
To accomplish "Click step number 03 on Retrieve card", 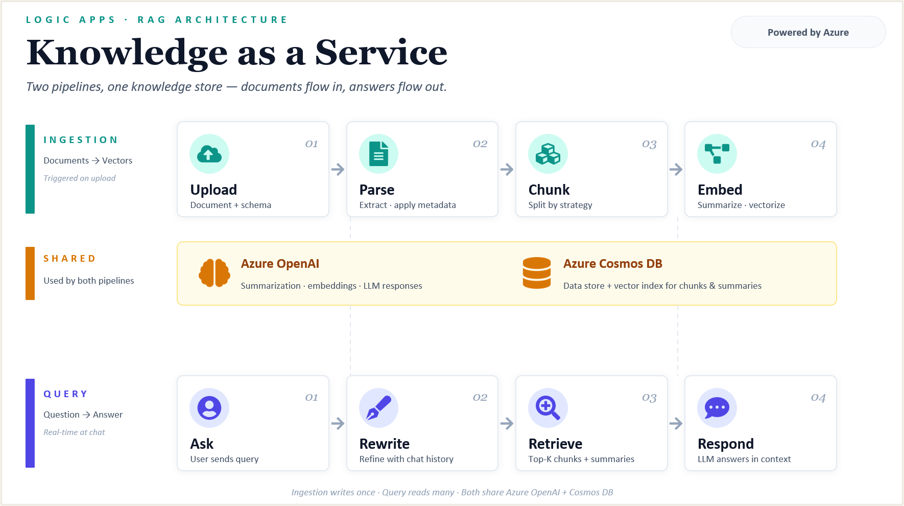I will (649, 398).
